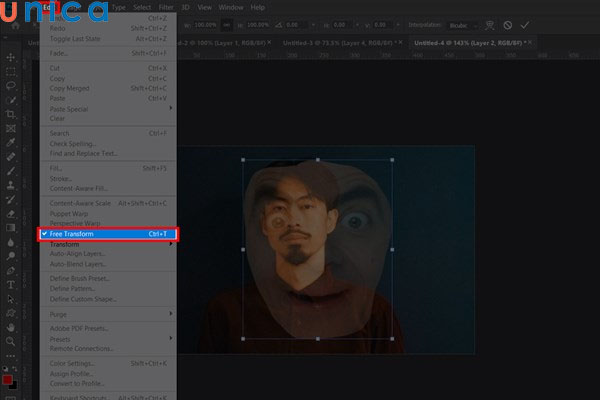Choose Free Transform from the Edit menu
600x400 pixels.
pos(108,234)
